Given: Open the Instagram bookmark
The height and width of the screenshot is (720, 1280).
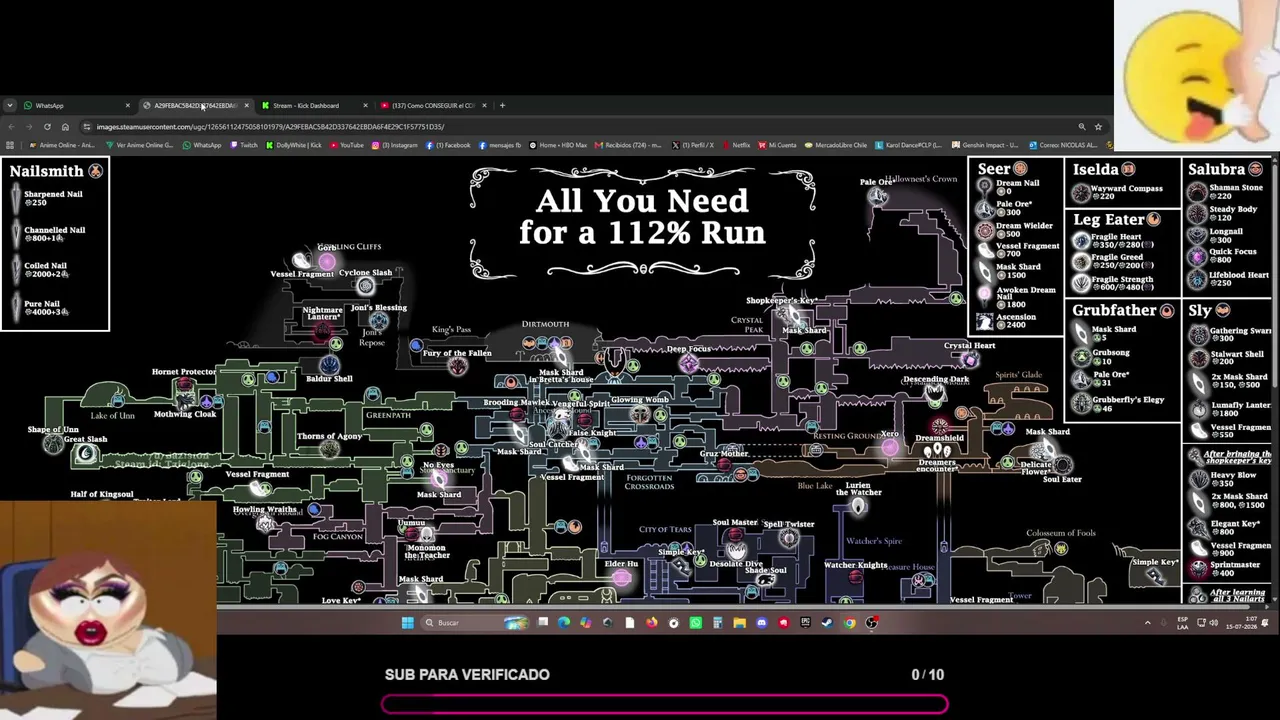Looking at the screenshot, I should click(395, 145).
